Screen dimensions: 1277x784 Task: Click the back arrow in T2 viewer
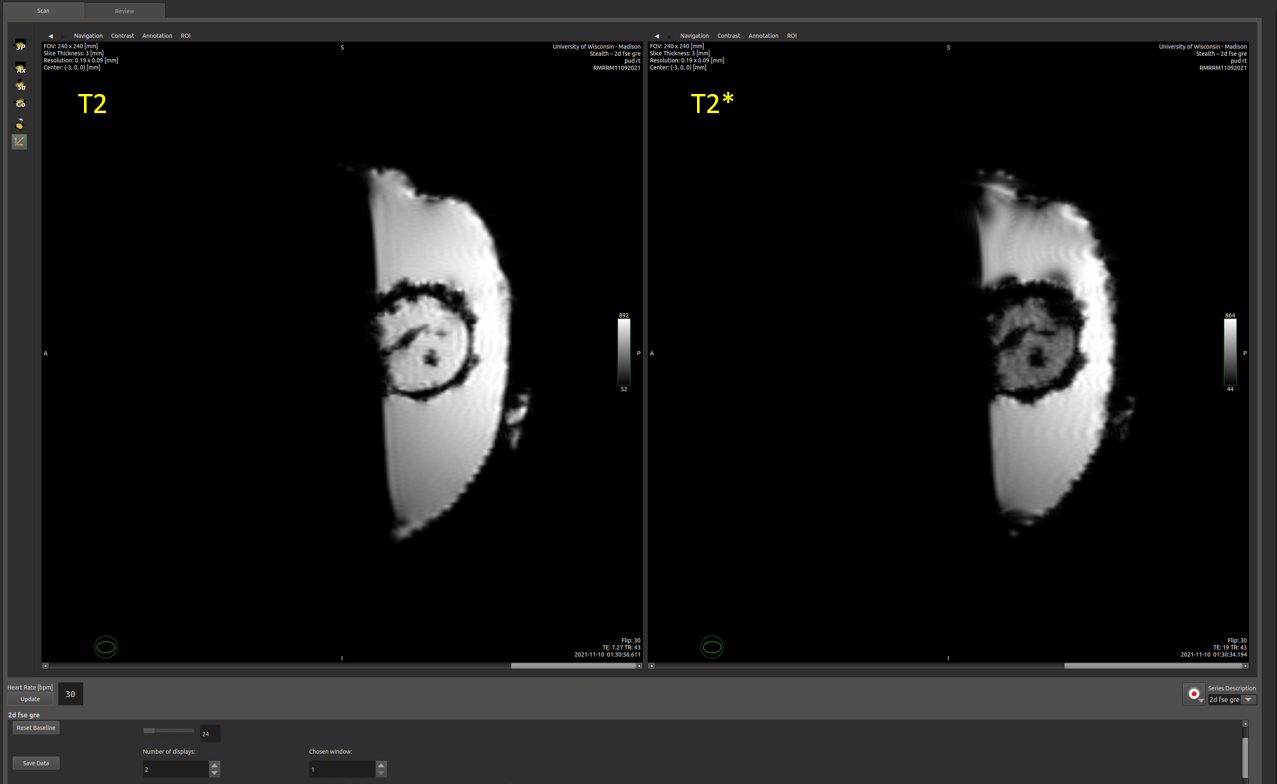point(50,36)
